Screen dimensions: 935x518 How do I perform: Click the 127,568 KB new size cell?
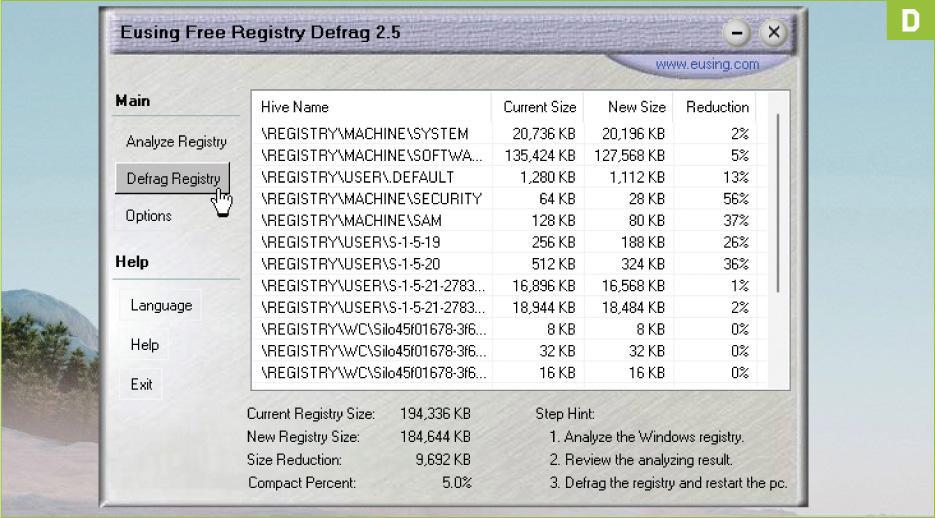[629, 156]
